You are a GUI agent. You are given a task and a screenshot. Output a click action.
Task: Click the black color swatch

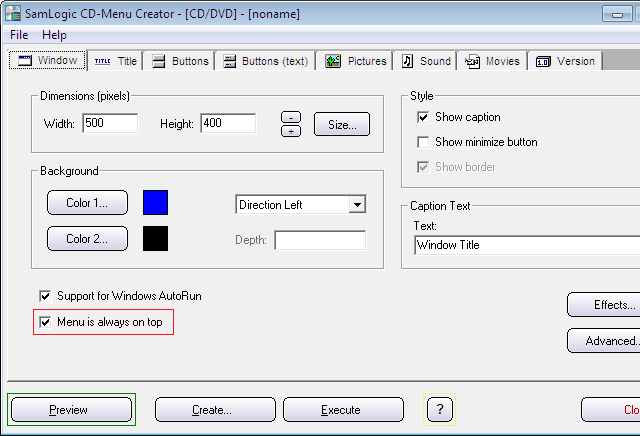tap(156, 238)
